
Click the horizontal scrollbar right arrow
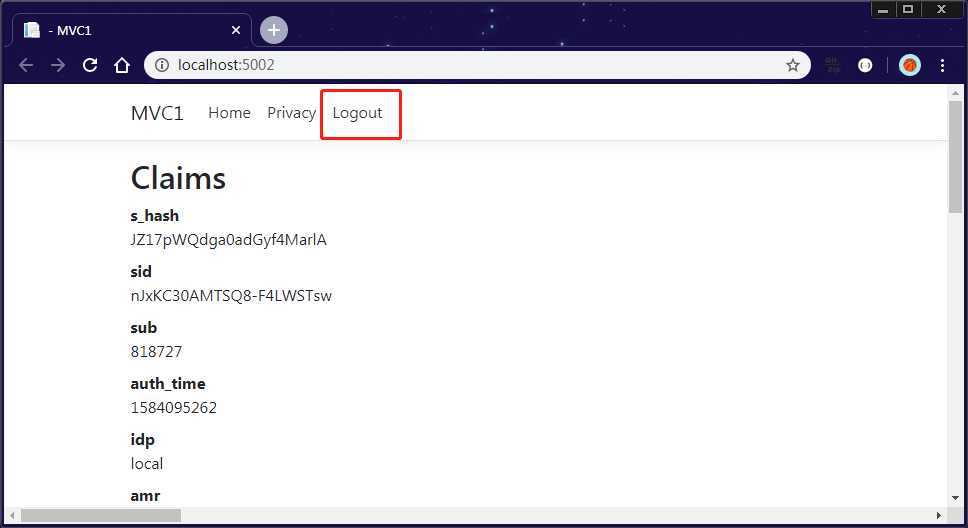(x=938, y=515)
